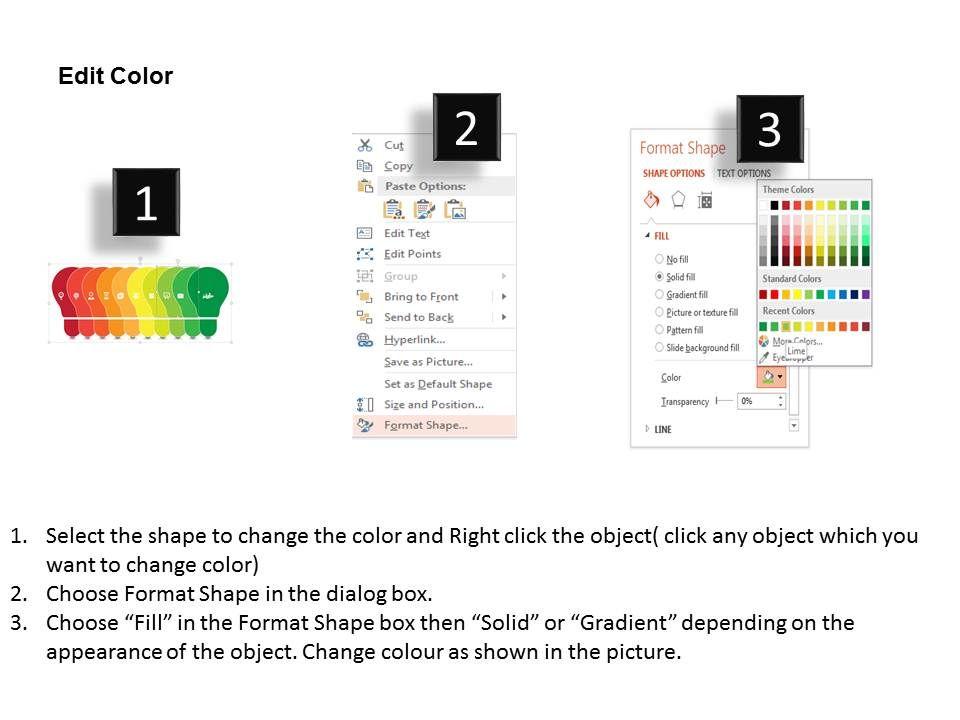Expand the LINE section

[x=647, y=429]
